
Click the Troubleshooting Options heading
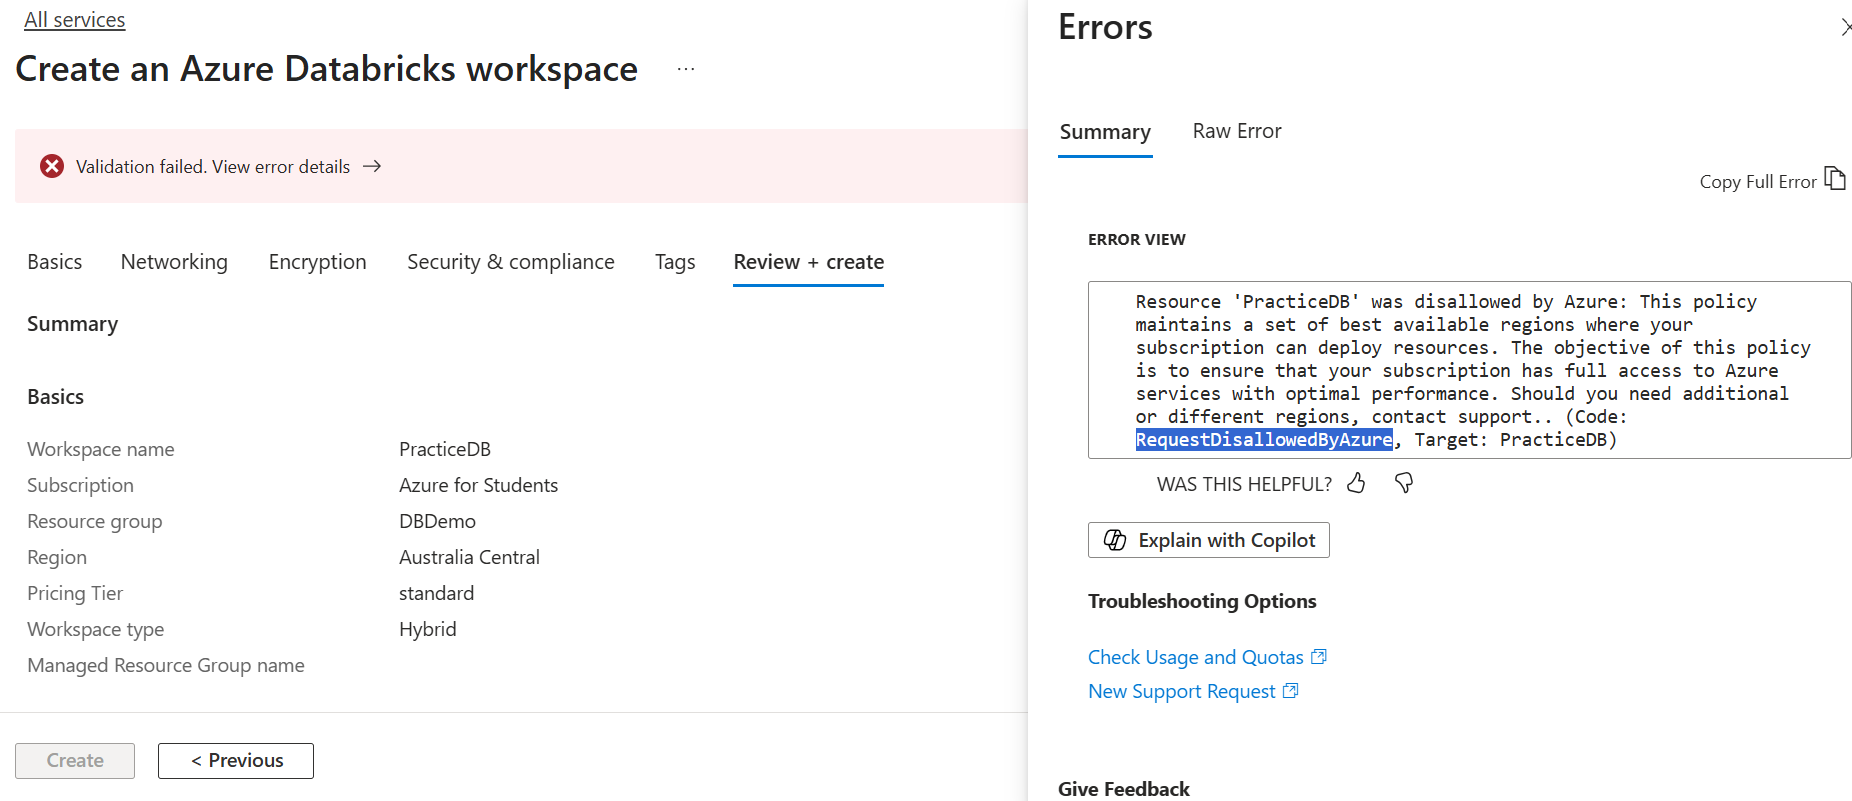(x=1202, y=601)
